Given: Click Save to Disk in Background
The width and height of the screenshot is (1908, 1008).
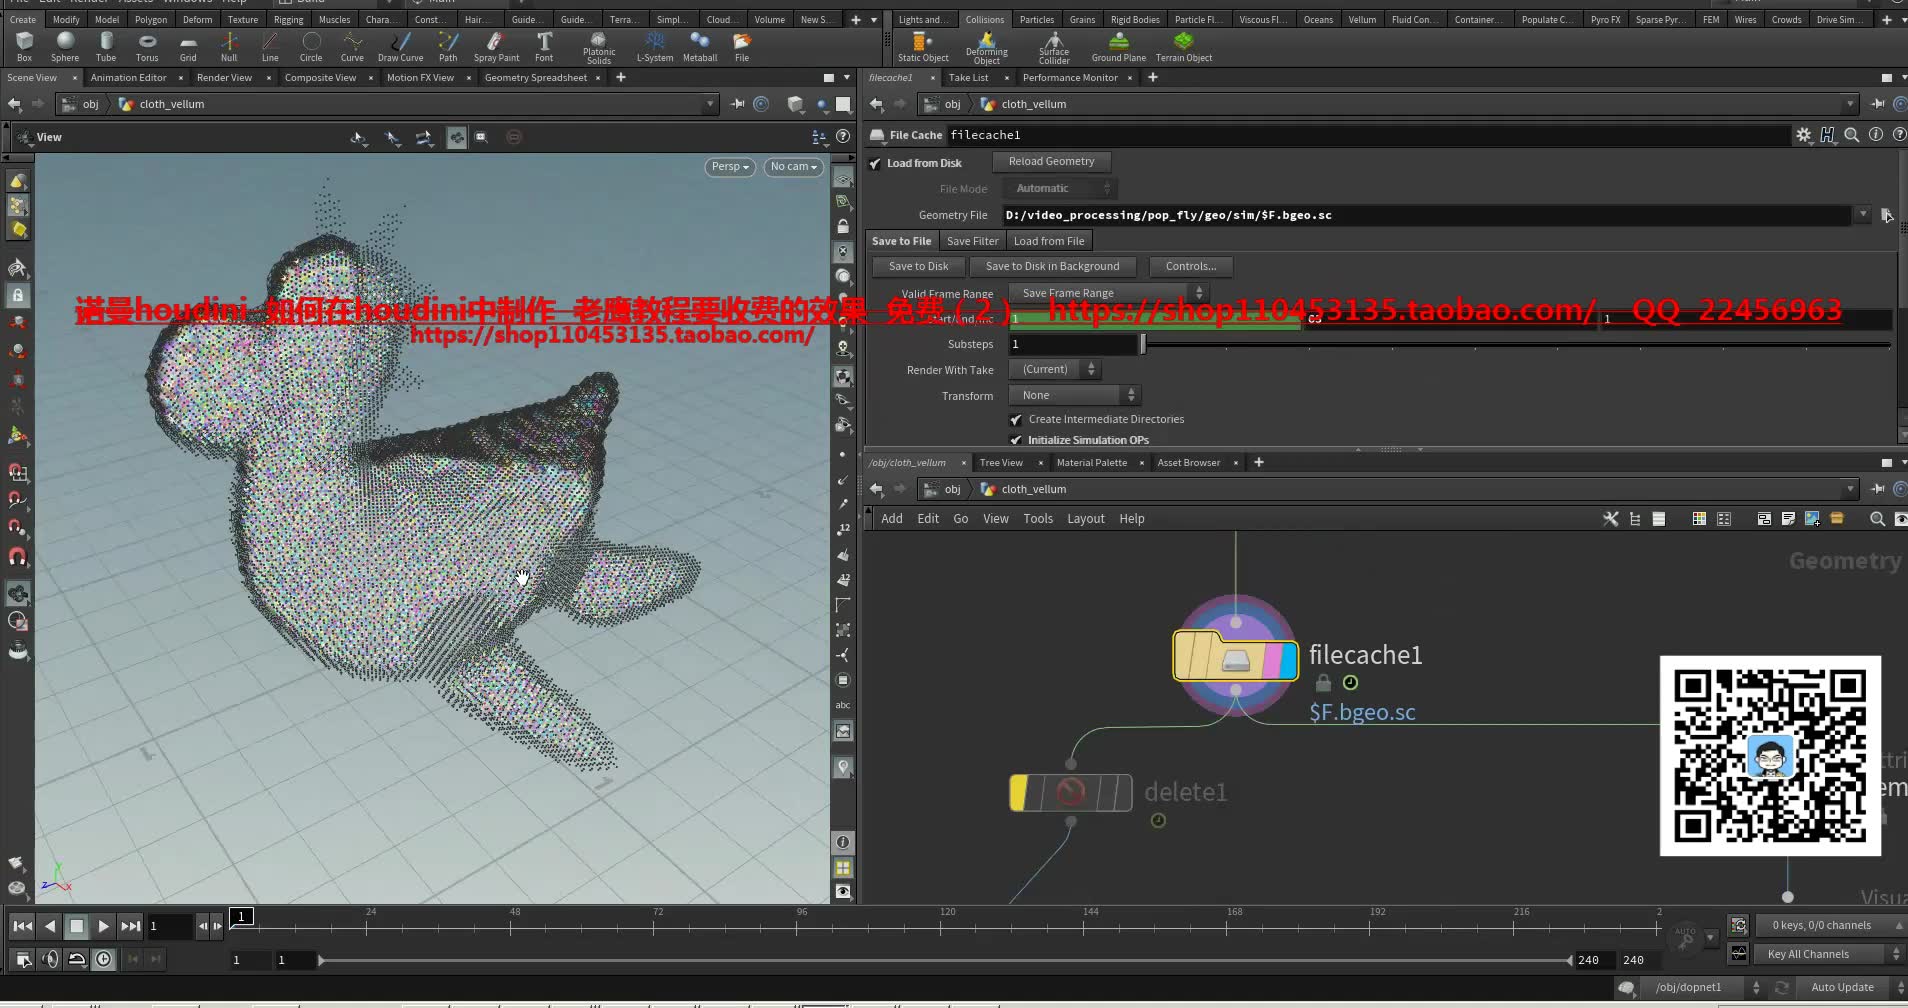Looking at the screenshot, I should coord(1052,266).
